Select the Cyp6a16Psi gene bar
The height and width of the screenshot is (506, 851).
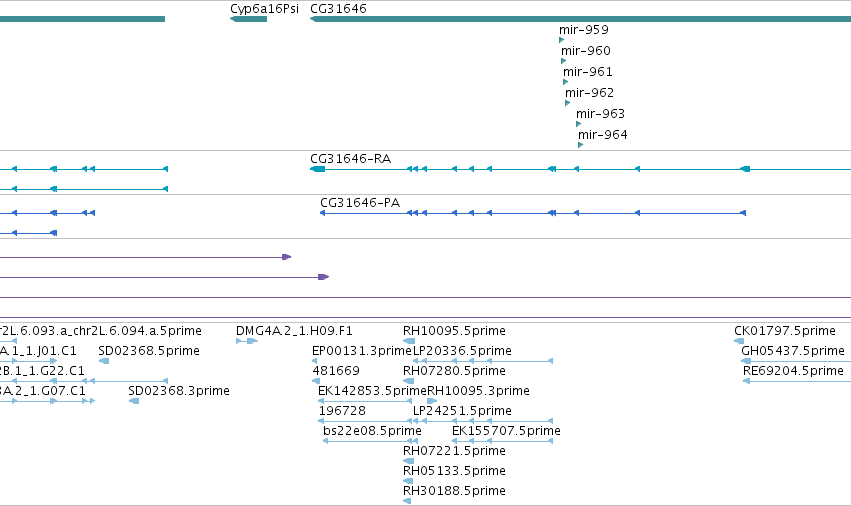point(249,19)
